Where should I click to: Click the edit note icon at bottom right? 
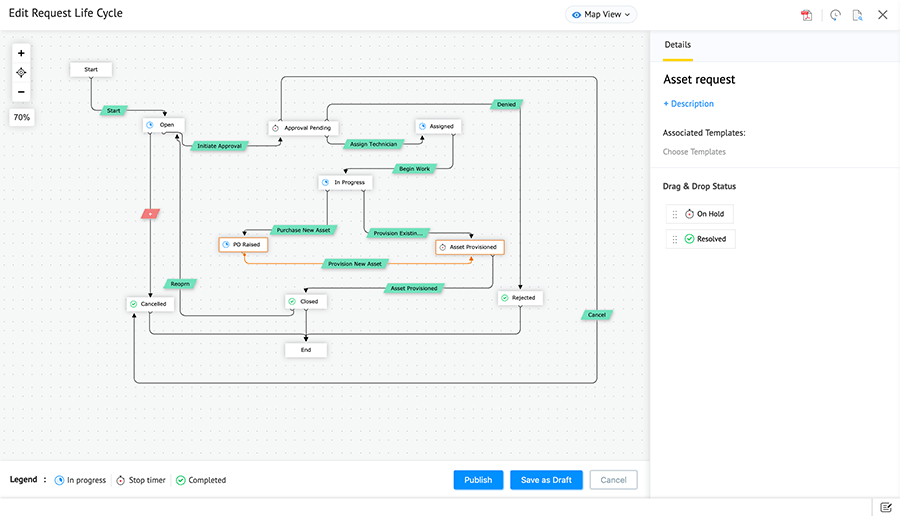point(886,507)
